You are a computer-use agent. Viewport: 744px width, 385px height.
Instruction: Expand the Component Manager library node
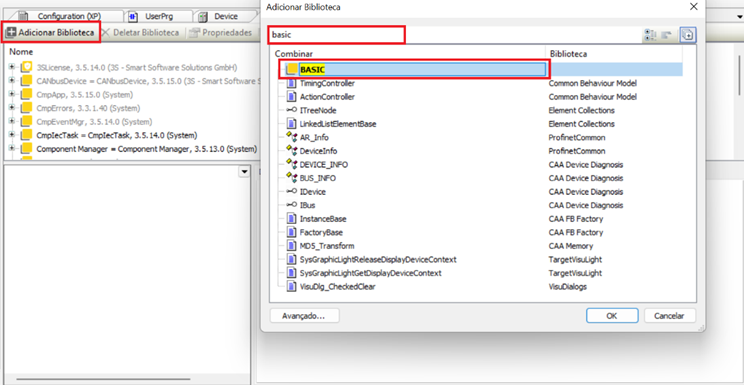[11, 149]
